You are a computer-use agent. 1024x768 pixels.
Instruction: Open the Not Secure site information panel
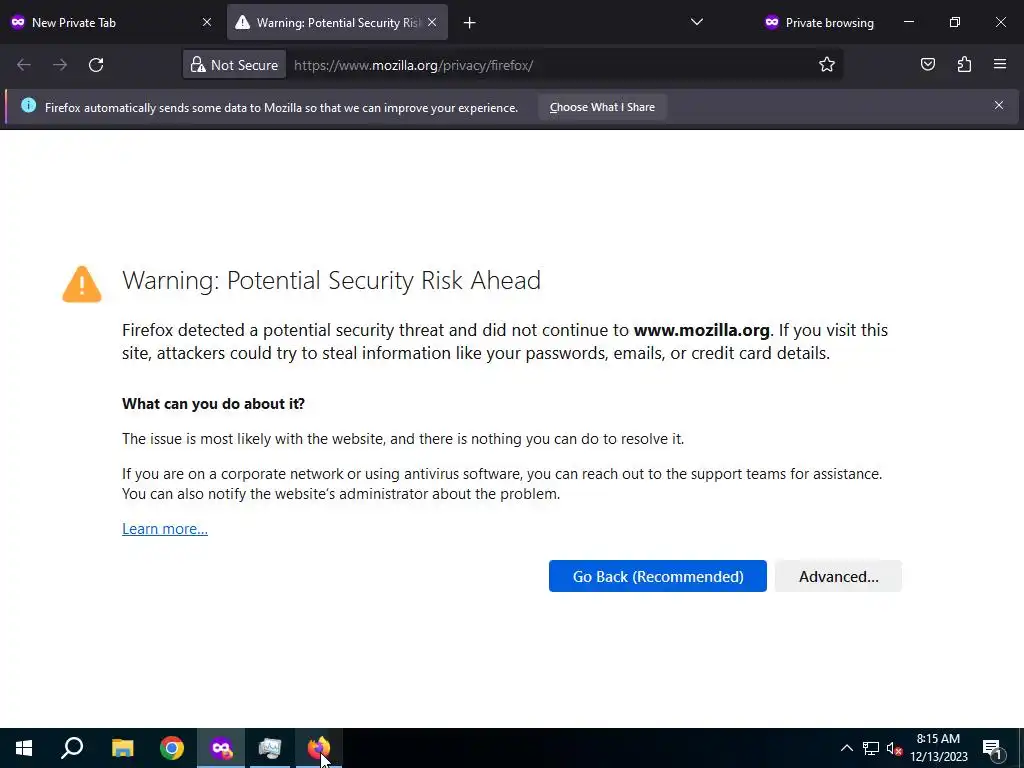(x=234, y=65)
